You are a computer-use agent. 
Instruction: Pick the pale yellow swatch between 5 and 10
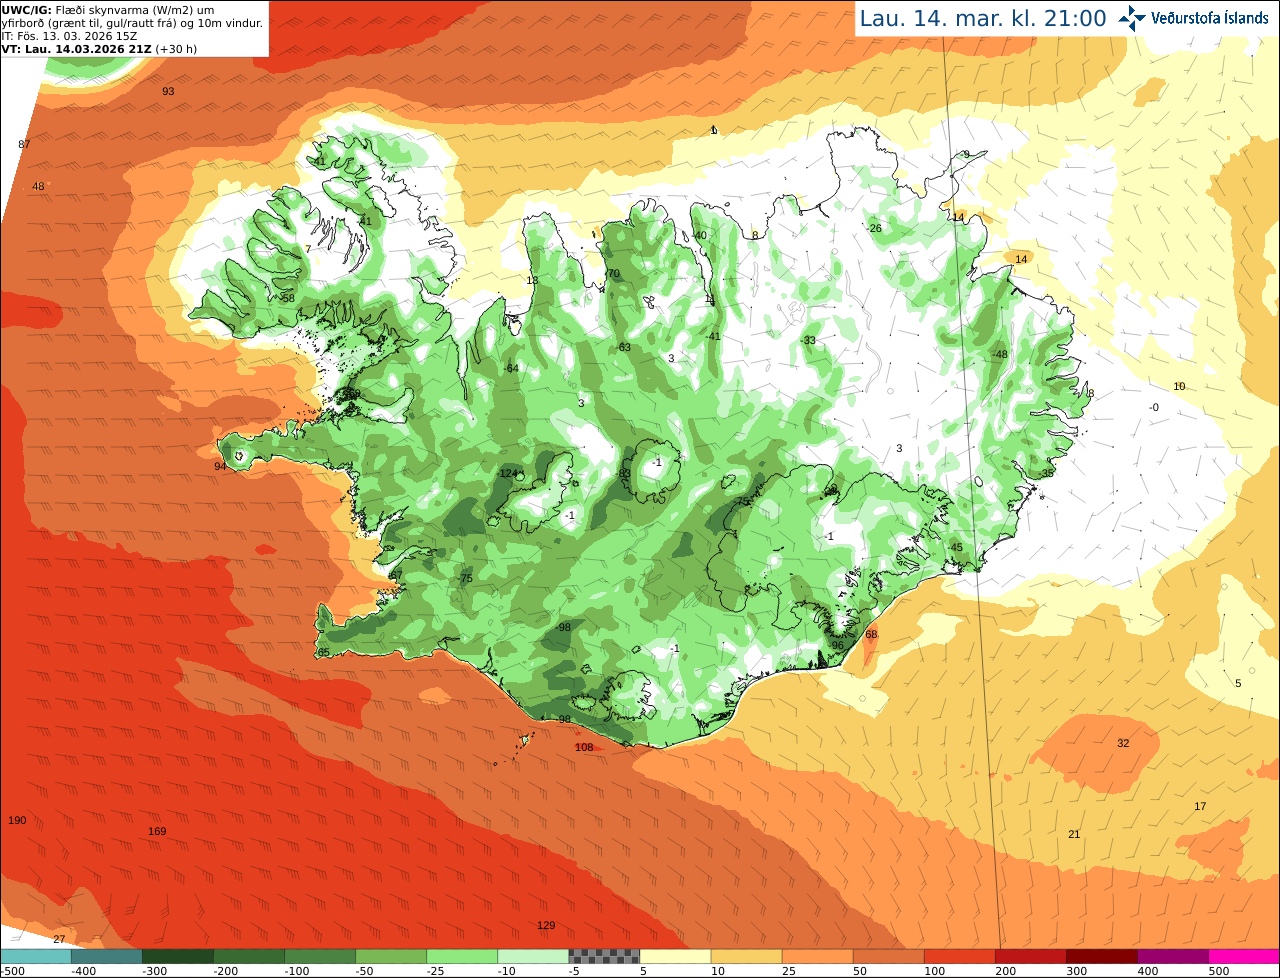[675, 956]
